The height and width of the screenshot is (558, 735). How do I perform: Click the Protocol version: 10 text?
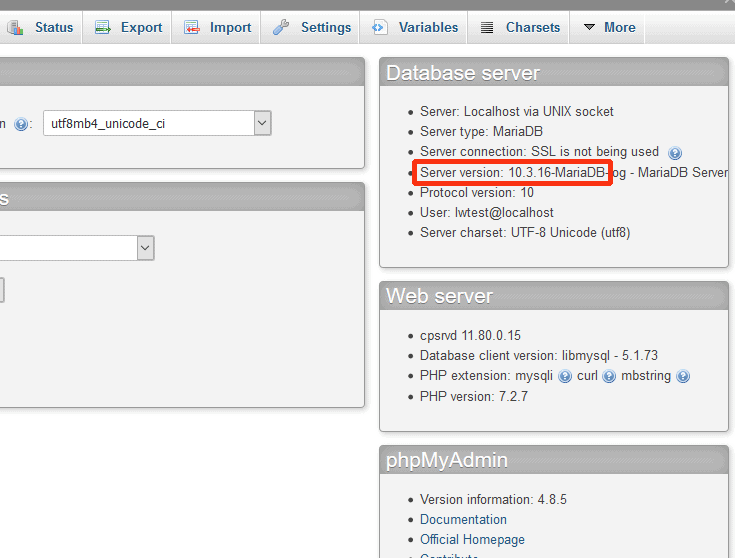coord(477,193)
